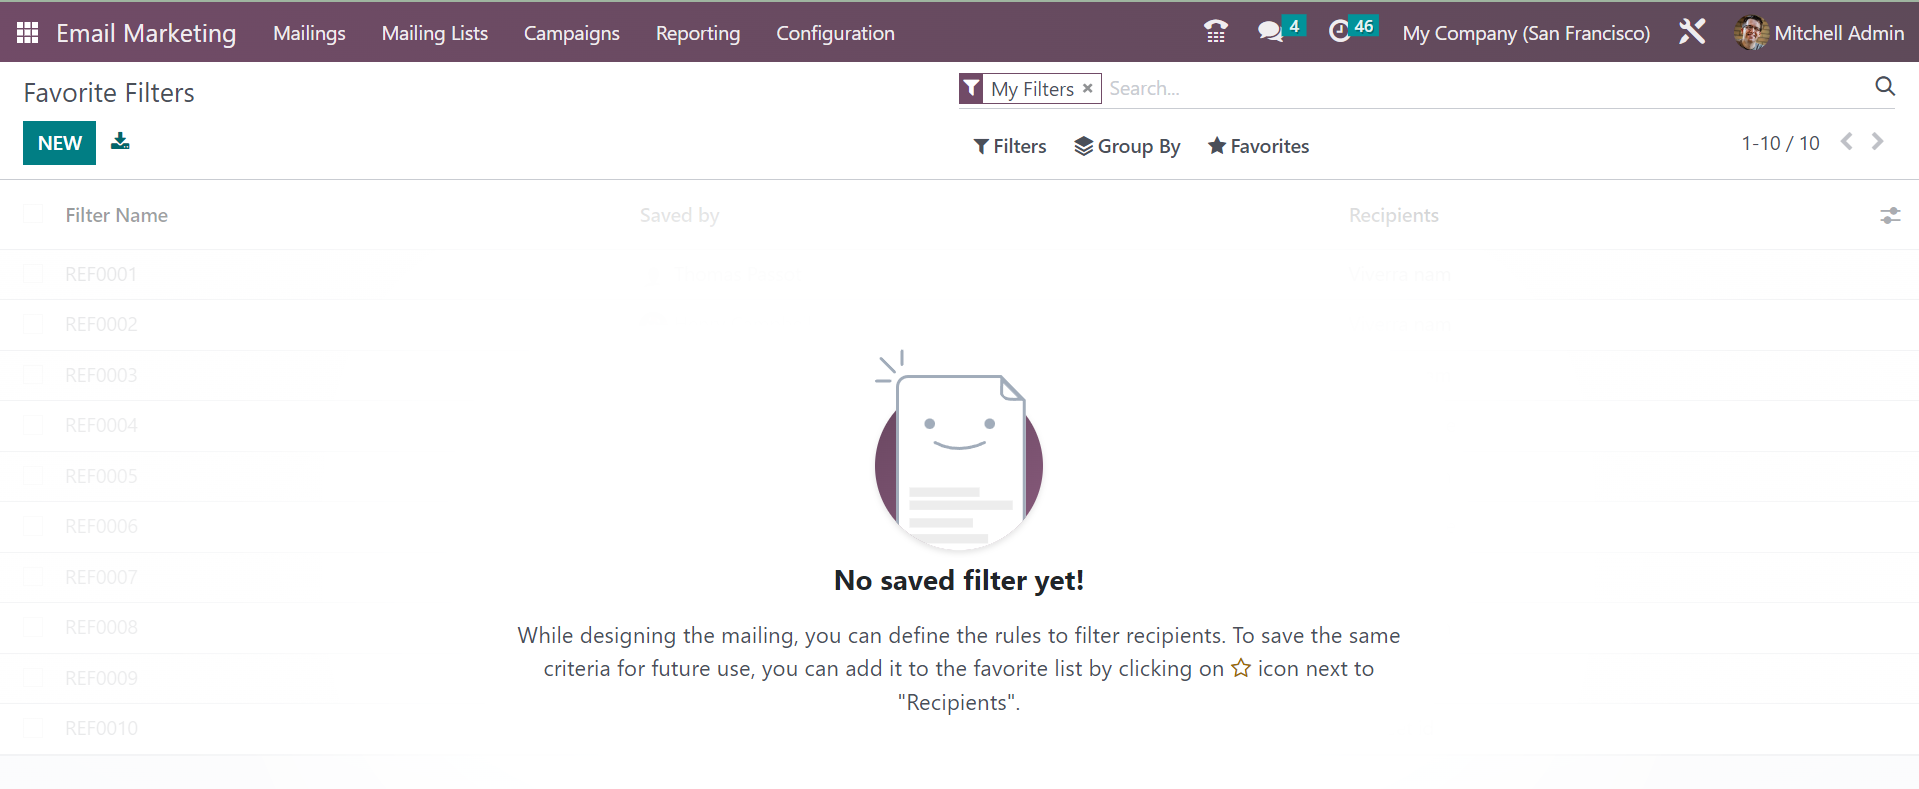Check the REF0008 row checkbox
1919x789 pixels.
click(33, 626)
